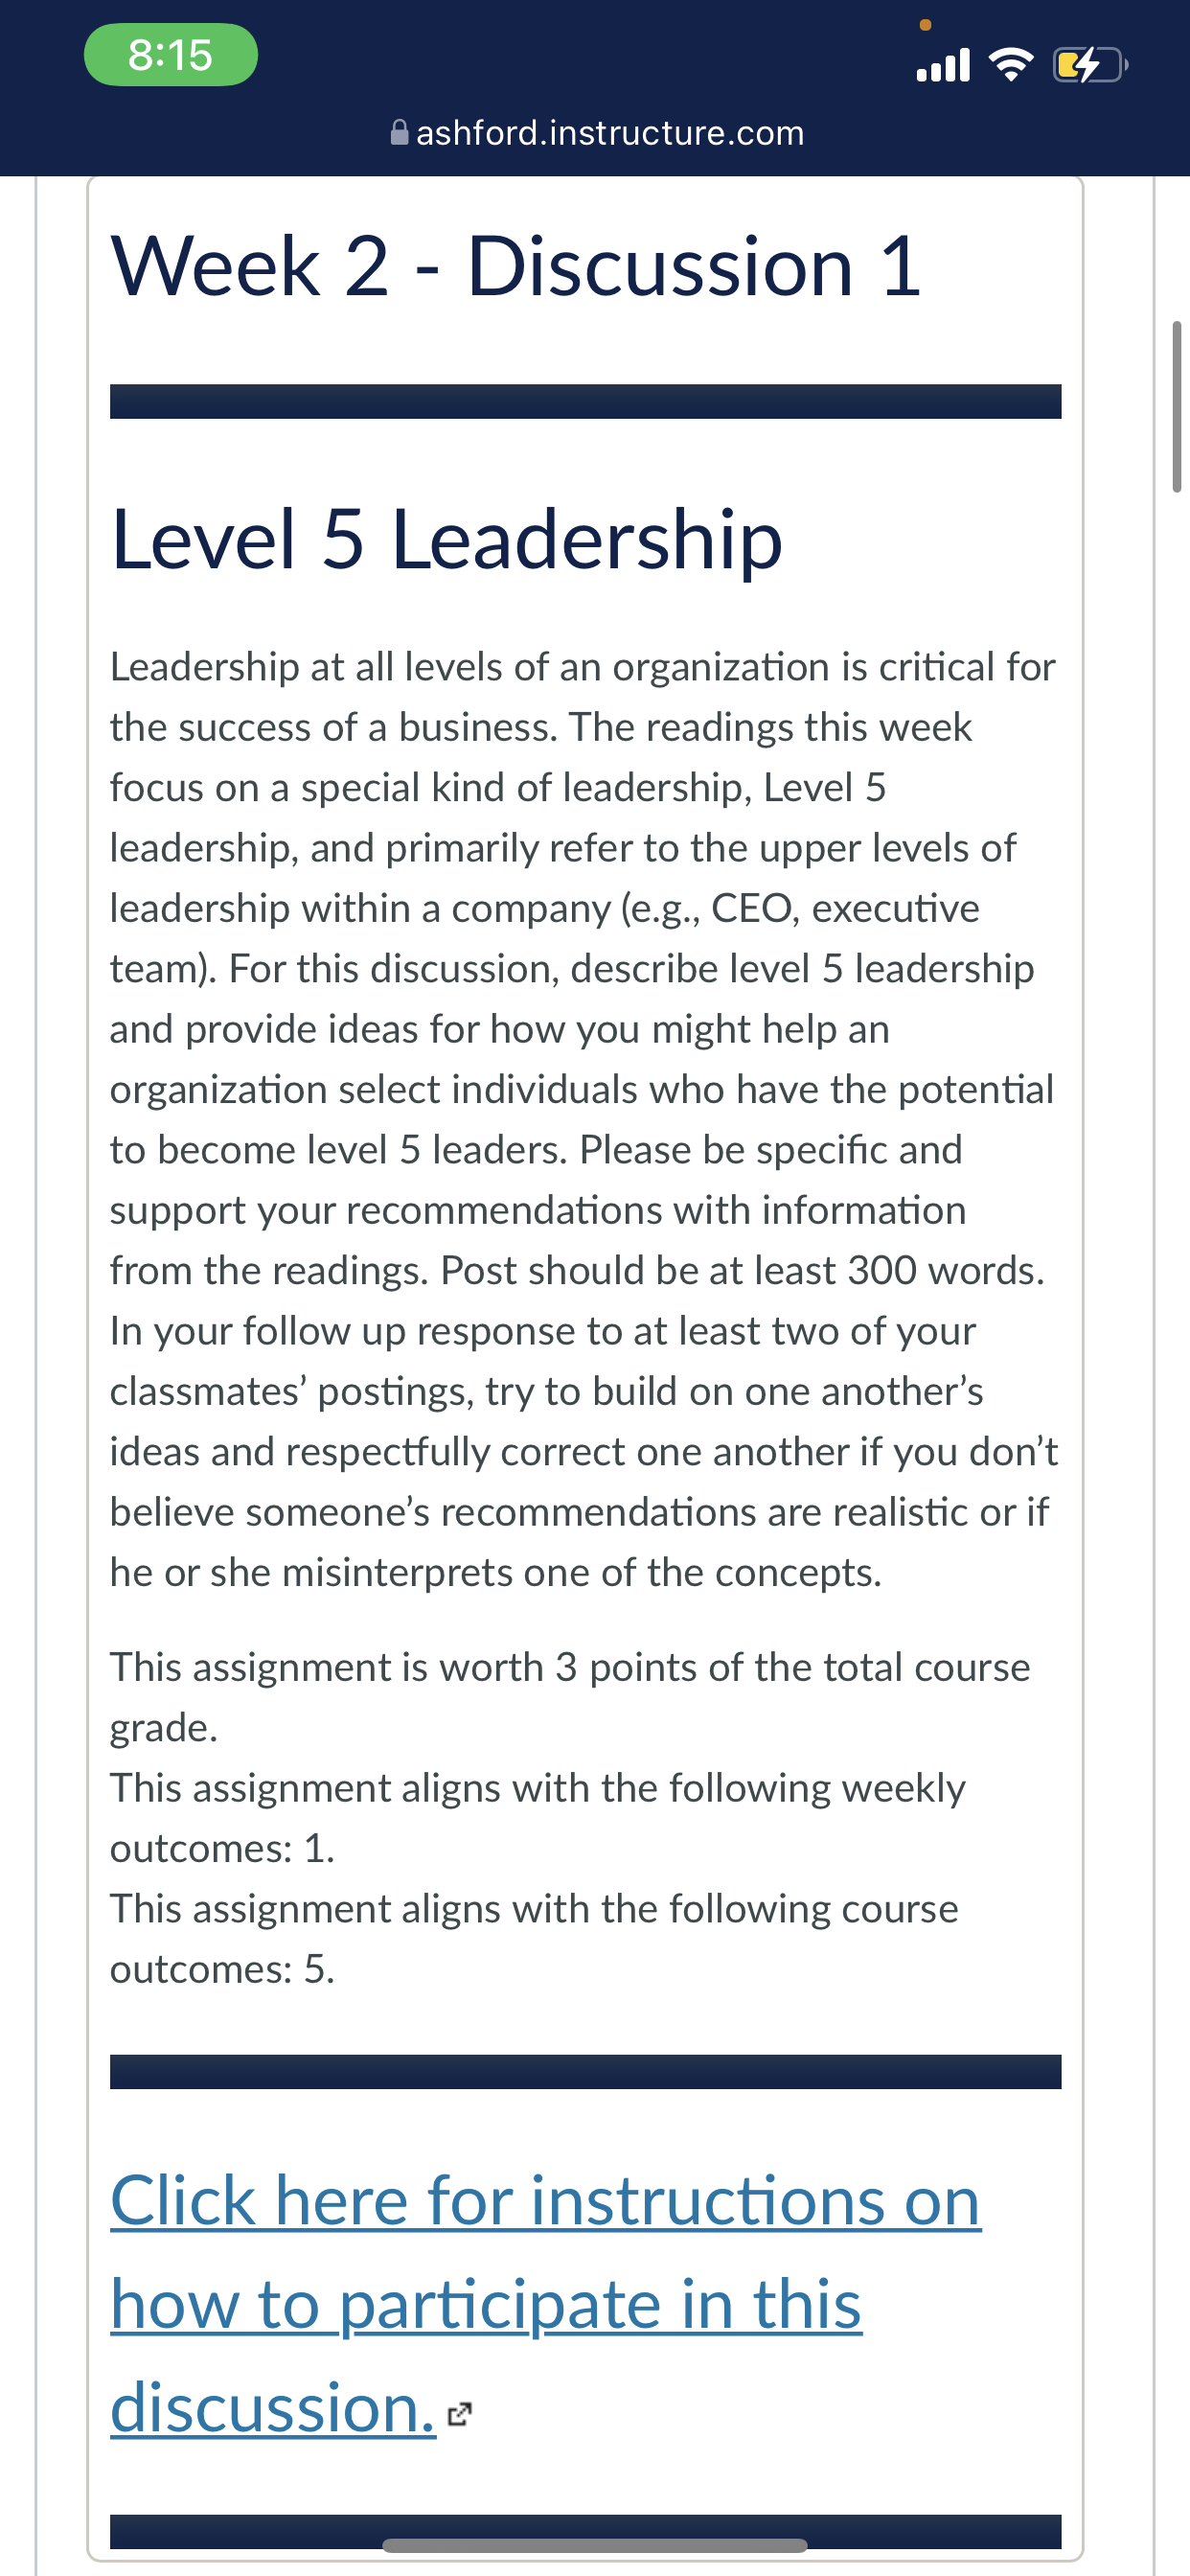1190x2576 pixels.
Task: Tap the padlock icon beside the URL
Action: click(x=399, y=133)
